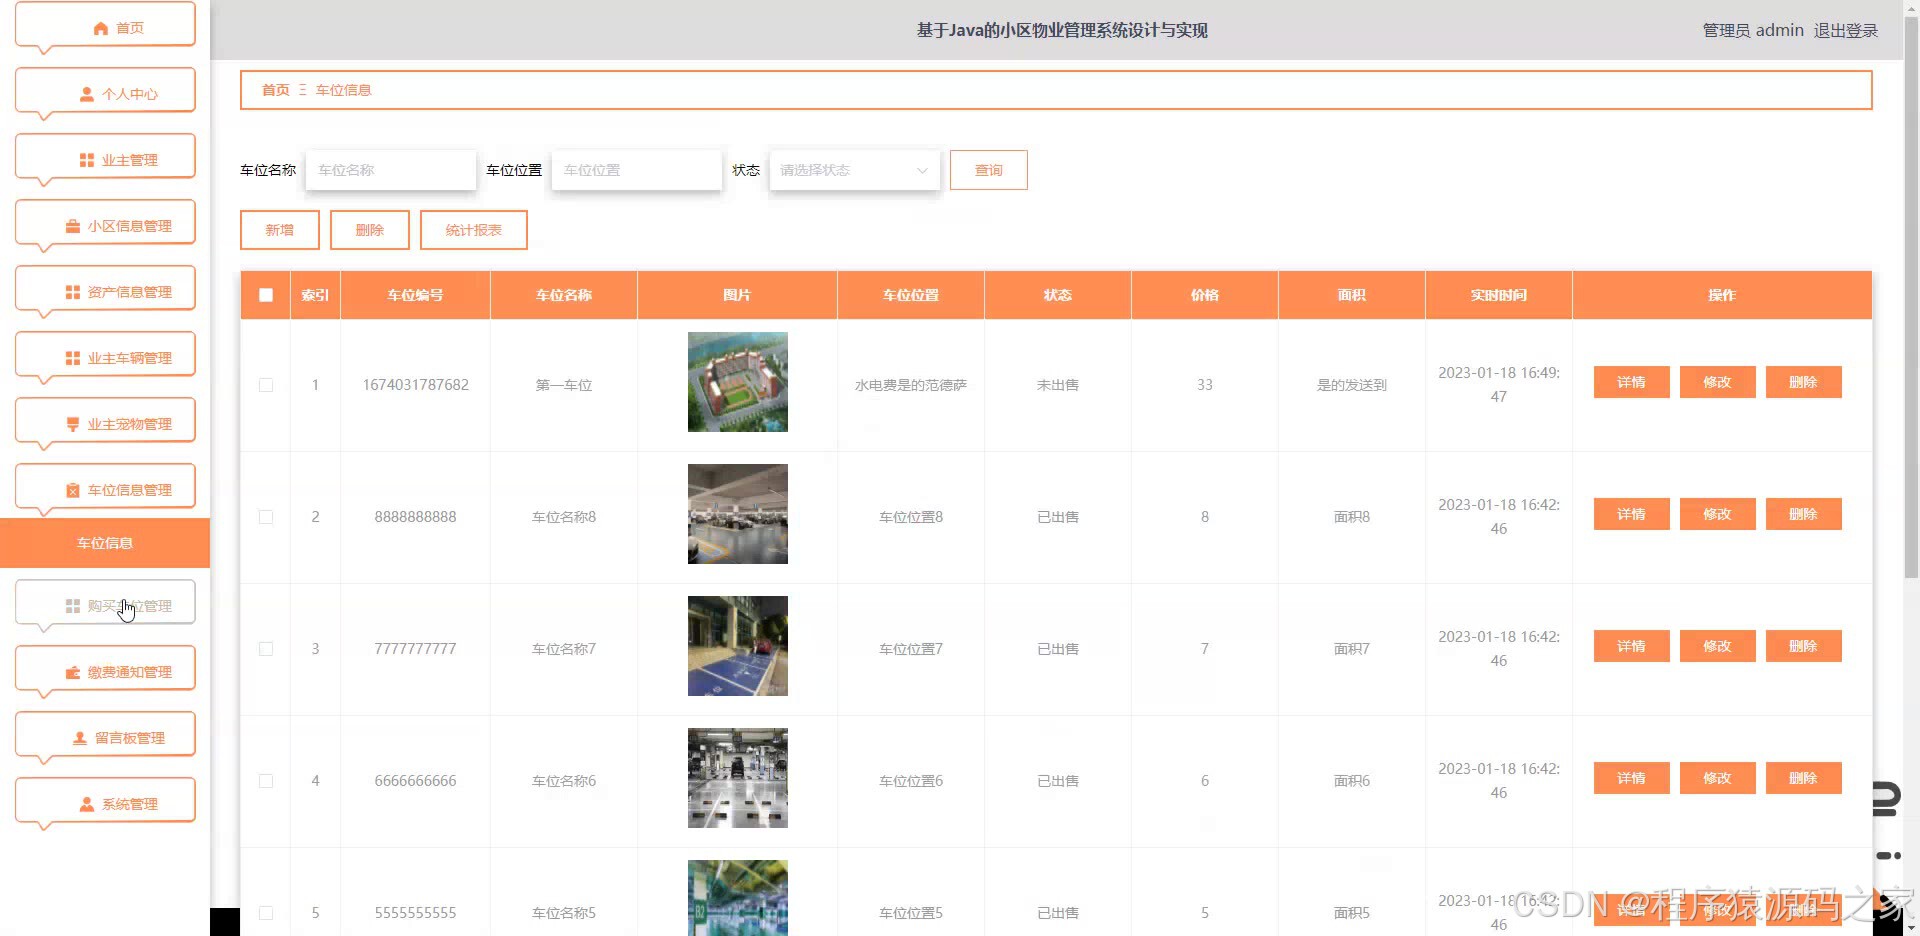Click the icon beside 业主宠物管理

pyautogui.click(x=72, y=424)
